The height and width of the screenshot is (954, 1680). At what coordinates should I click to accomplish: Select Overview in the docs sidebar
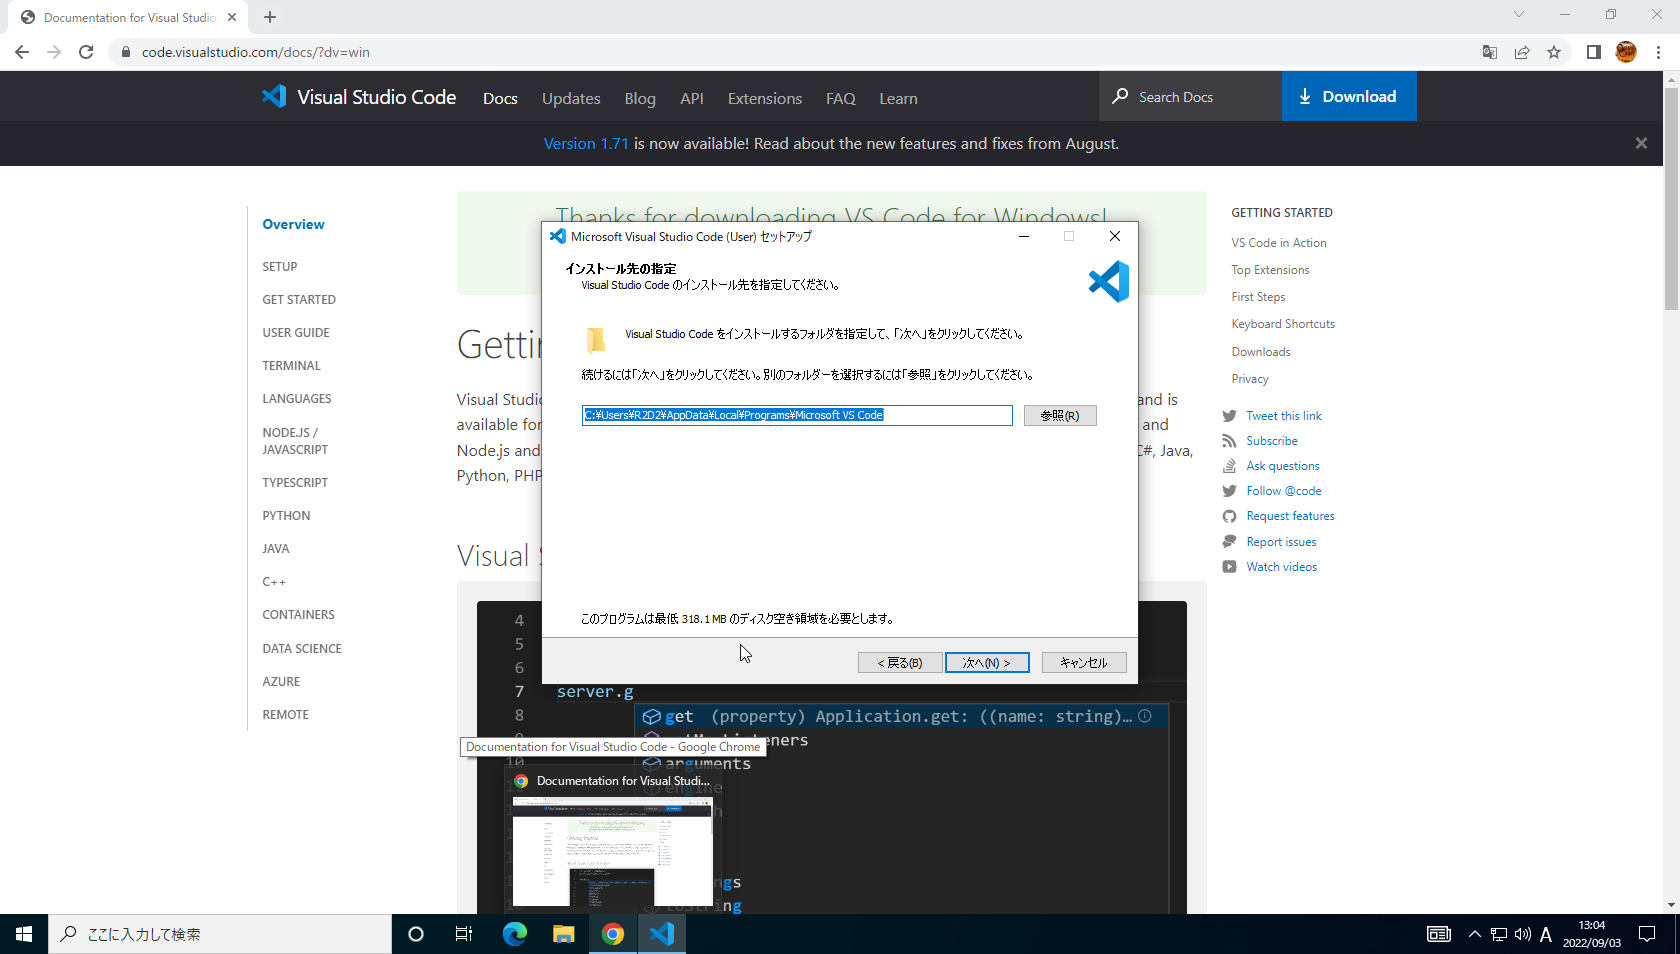tap(293, 224)
